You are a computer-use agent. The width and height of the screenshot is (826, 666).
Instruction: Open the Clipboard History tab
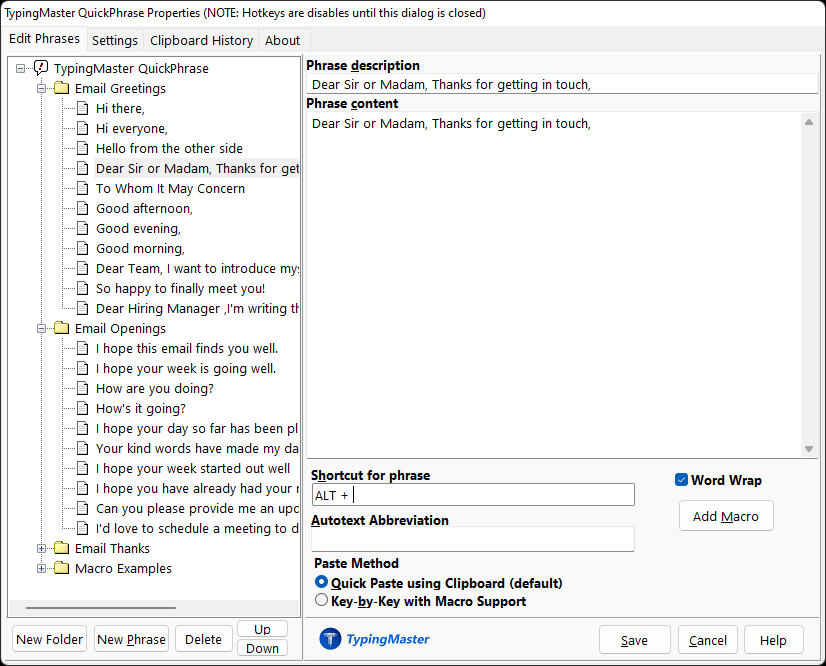click(x=201, y=41)
